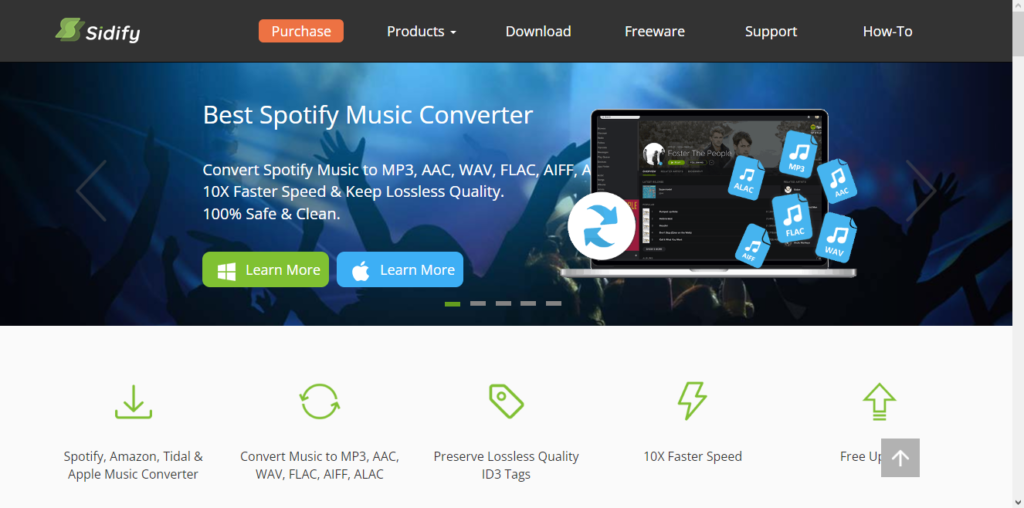Expand the Products dropdown menu
Viewport: 1024px width, 508px height.
[421, 31]
